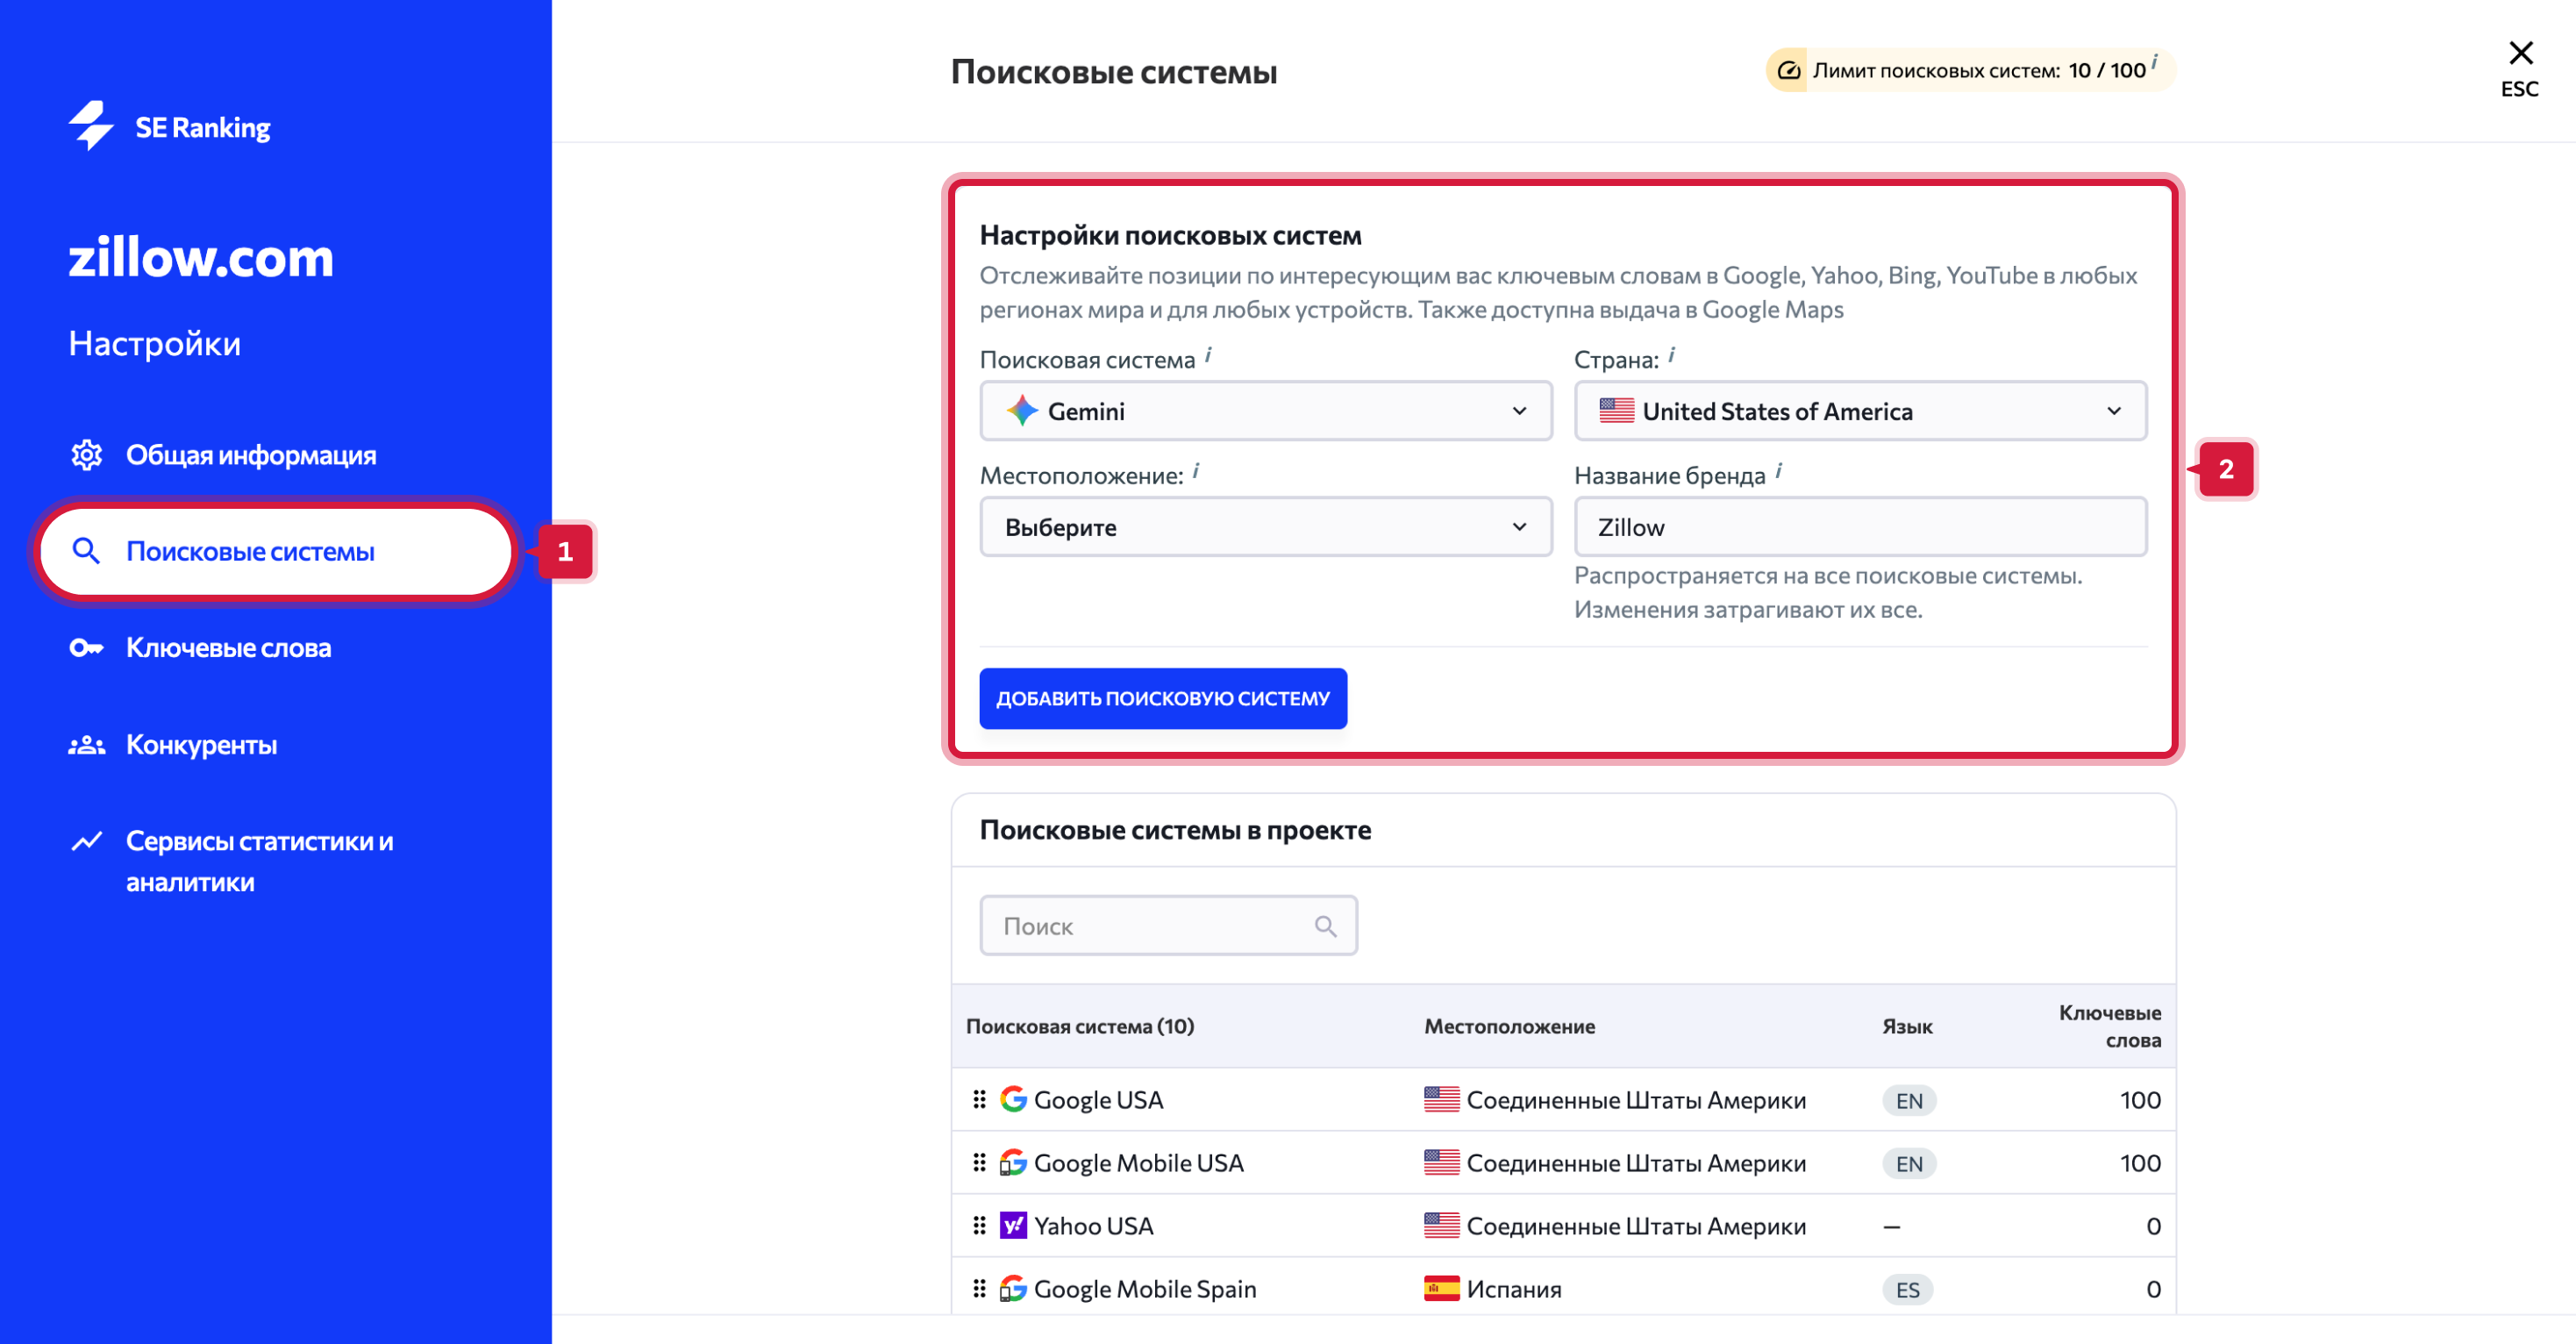Click the magnifier icon in Поиск field
The width and height of the screenshot is (2576, 1344).
click(1325, 926)
